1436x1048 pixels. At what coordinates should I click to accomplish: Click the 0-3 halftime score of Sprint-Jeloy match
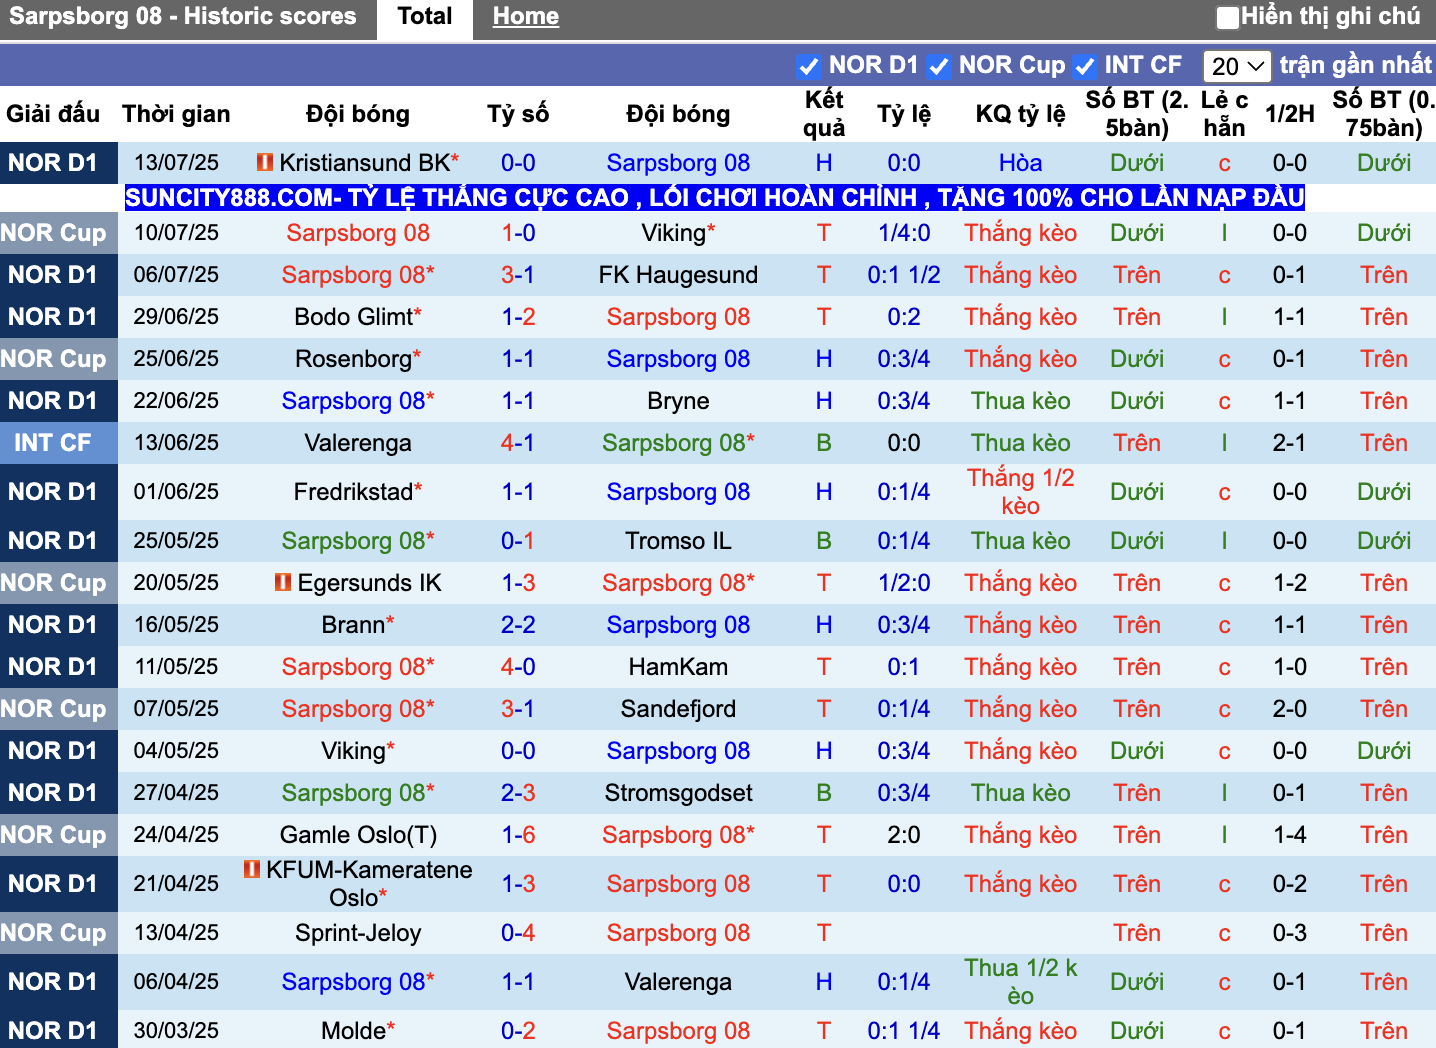coord(1289,933)
